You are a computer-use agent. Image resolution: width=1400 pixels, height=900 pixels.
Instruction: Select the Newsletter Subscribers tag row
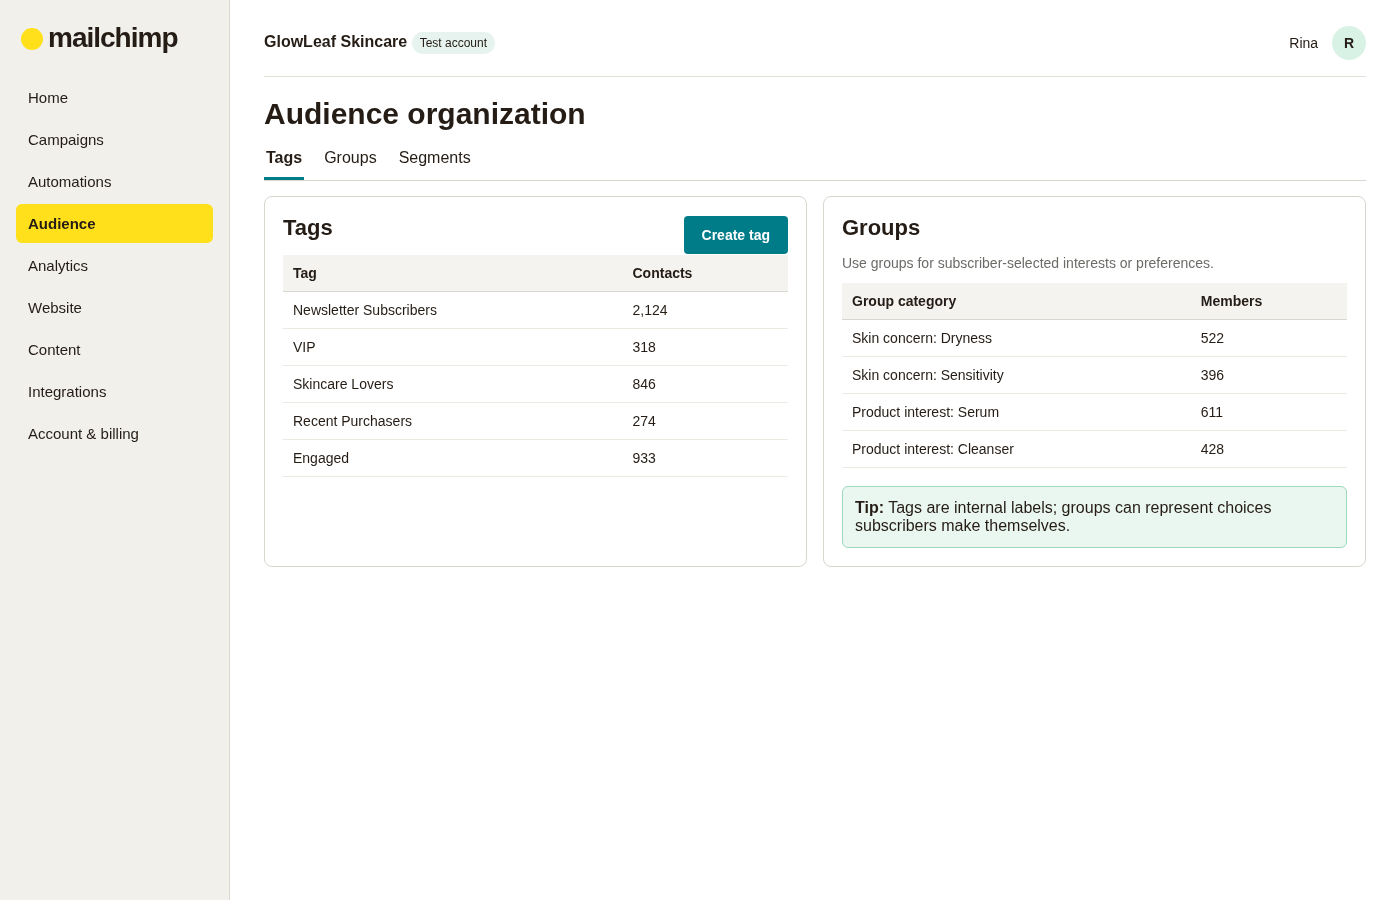point(535,310)
